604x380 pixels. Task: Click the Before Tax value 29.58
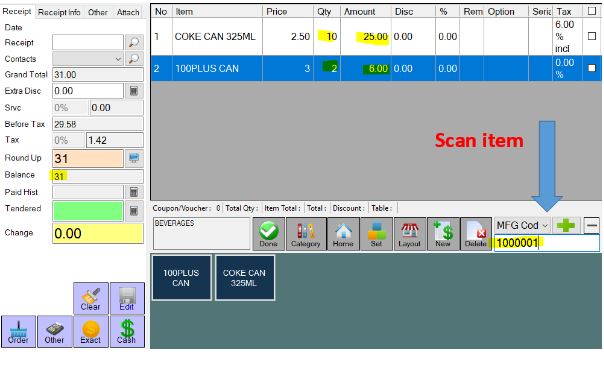point(98,124)
